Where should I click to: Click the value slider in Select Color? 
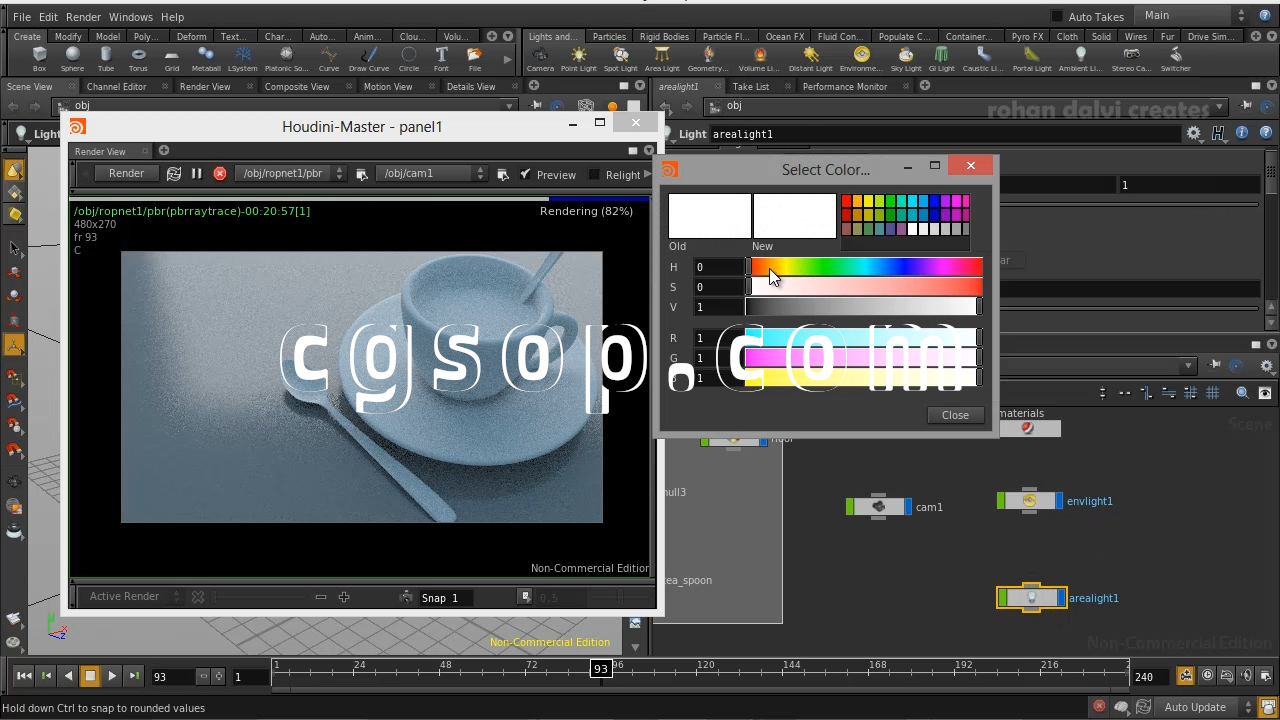(x=866, y=307)
